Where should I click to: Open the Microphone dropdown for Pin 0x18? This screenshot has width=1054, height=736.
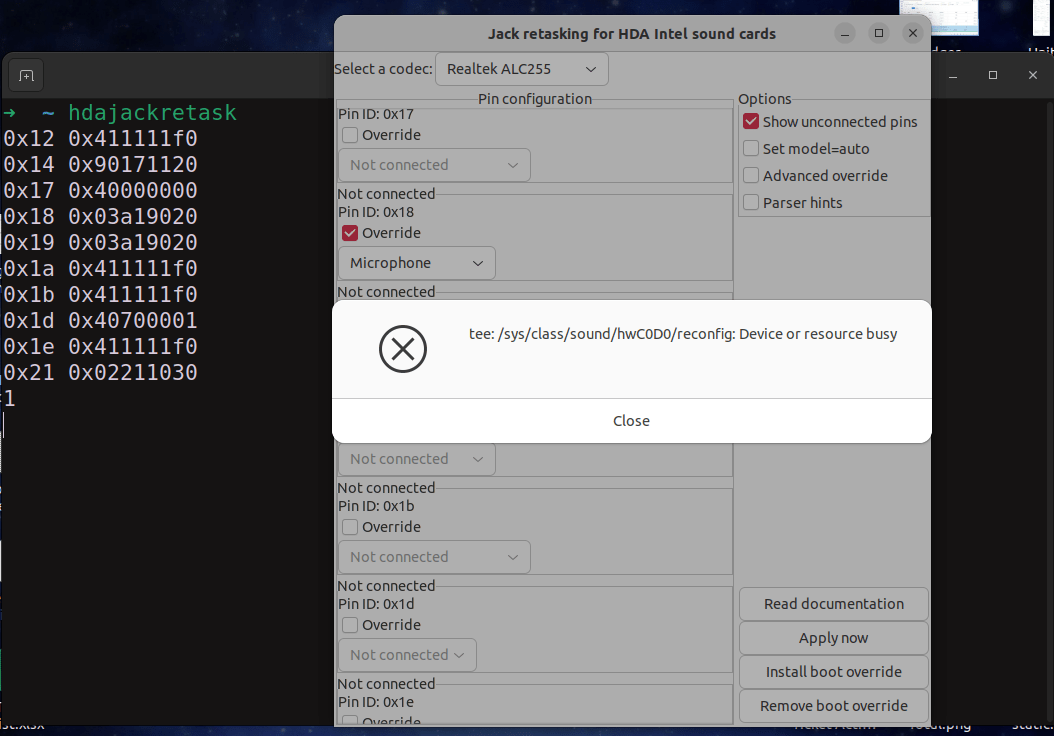click(416, 262)
